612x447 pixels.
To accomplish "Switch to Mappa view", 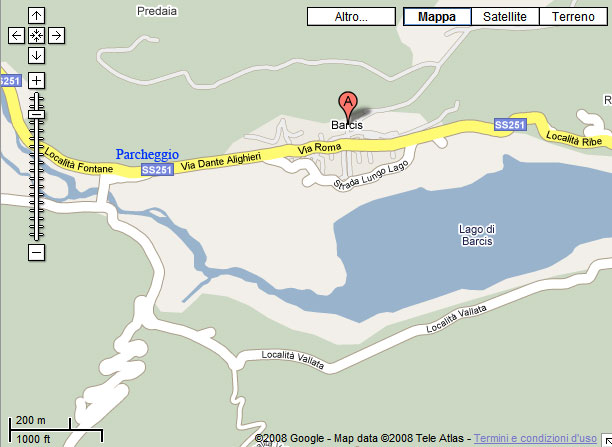I will coord(437,17).
